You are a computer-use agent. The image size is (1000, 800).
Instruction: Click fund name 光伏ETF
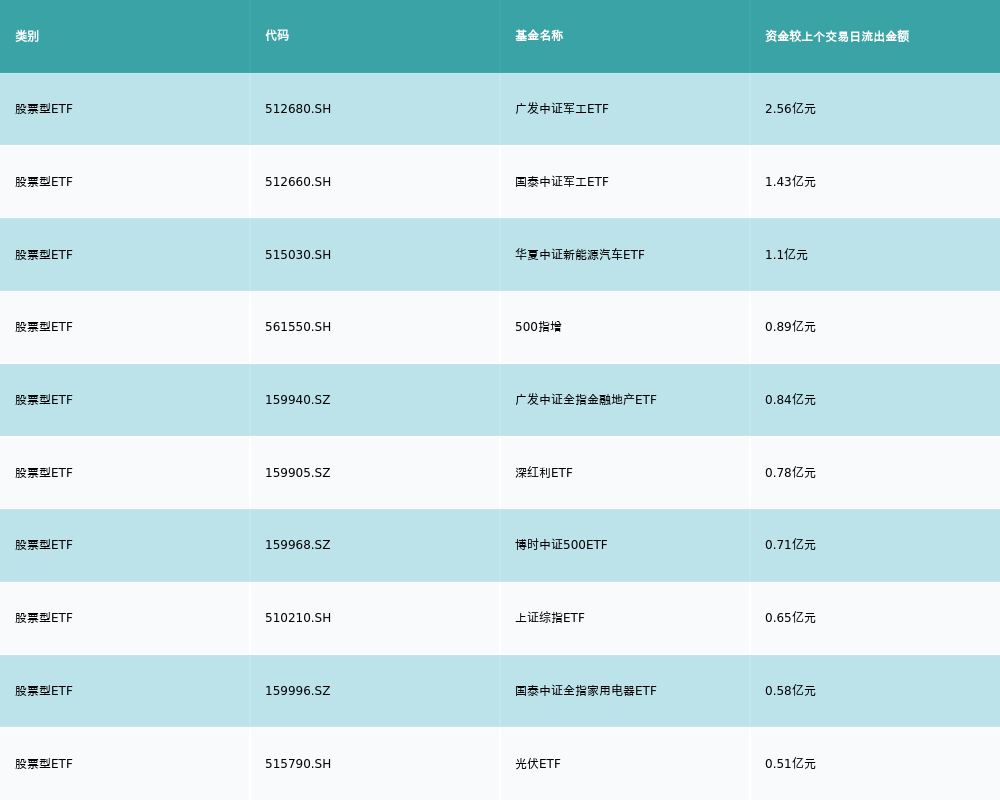538,764
